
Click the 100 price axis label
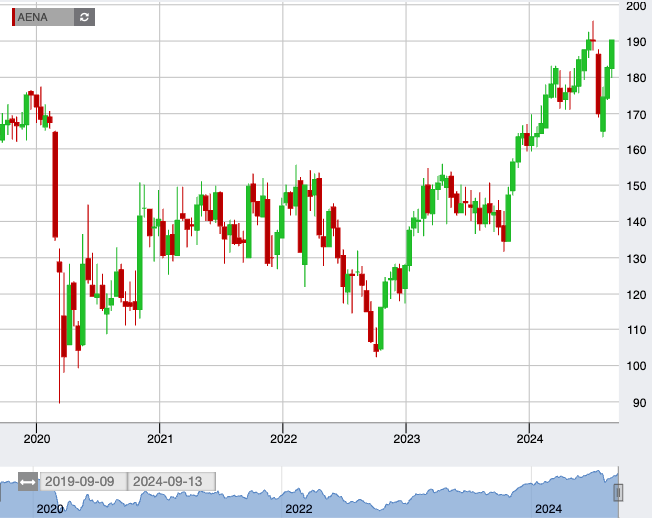click(x=636, y=366)
